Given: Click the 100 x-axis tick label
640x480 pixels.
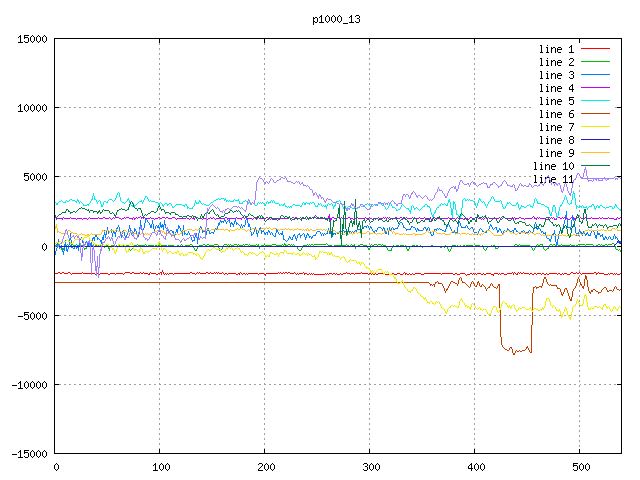Looking at the screenshot, I should pos(160,466).
